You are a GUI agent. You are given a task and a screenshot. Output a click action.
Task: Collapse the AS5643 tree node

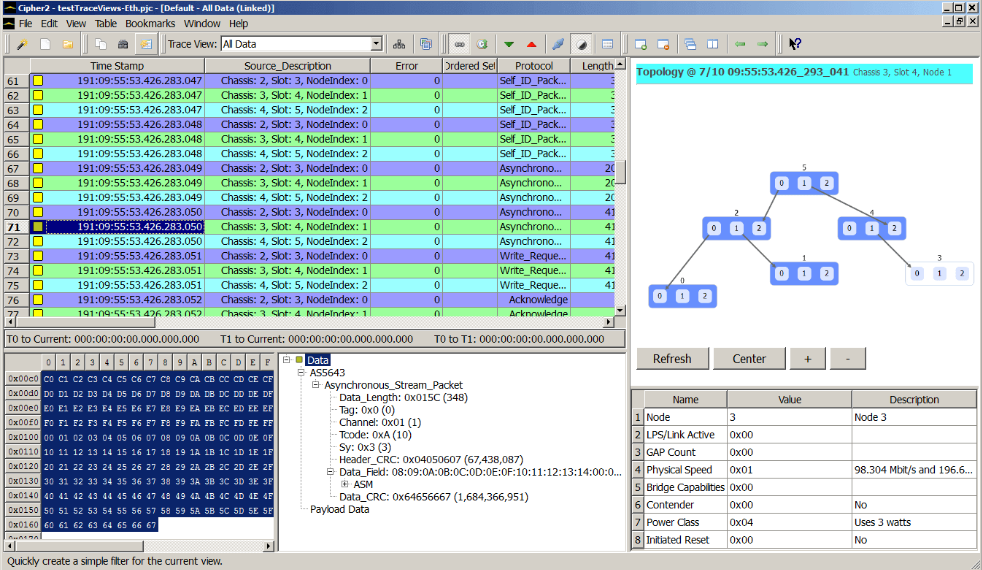[301, 373]
